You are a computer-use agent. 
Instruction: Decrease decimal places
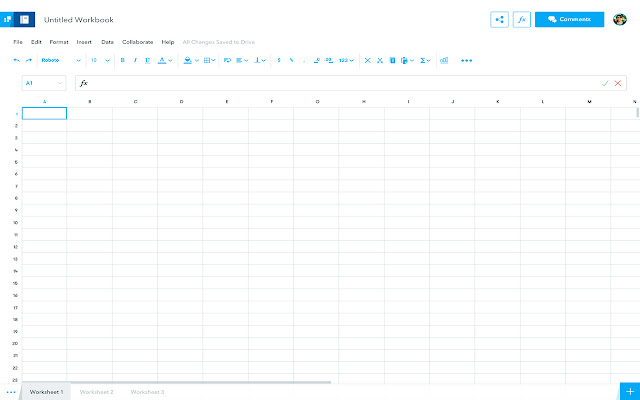tap(316, 60)
